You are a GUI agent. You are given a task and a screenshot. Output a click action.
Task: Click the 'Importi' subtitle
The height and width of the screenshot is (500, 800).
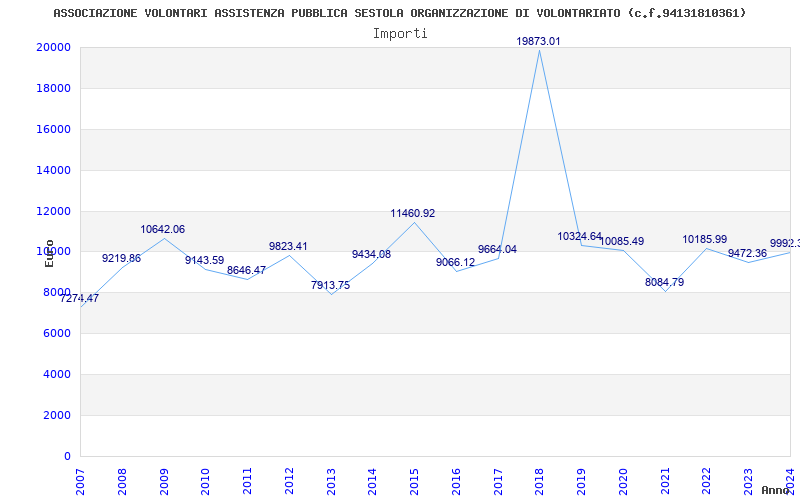click(x=400, y=34)
